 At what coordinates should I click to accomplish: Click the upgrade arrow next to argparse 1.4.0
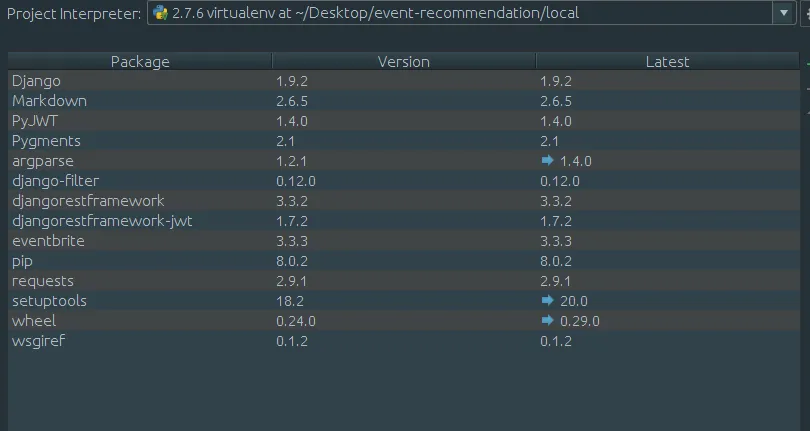tap(548, 161)
